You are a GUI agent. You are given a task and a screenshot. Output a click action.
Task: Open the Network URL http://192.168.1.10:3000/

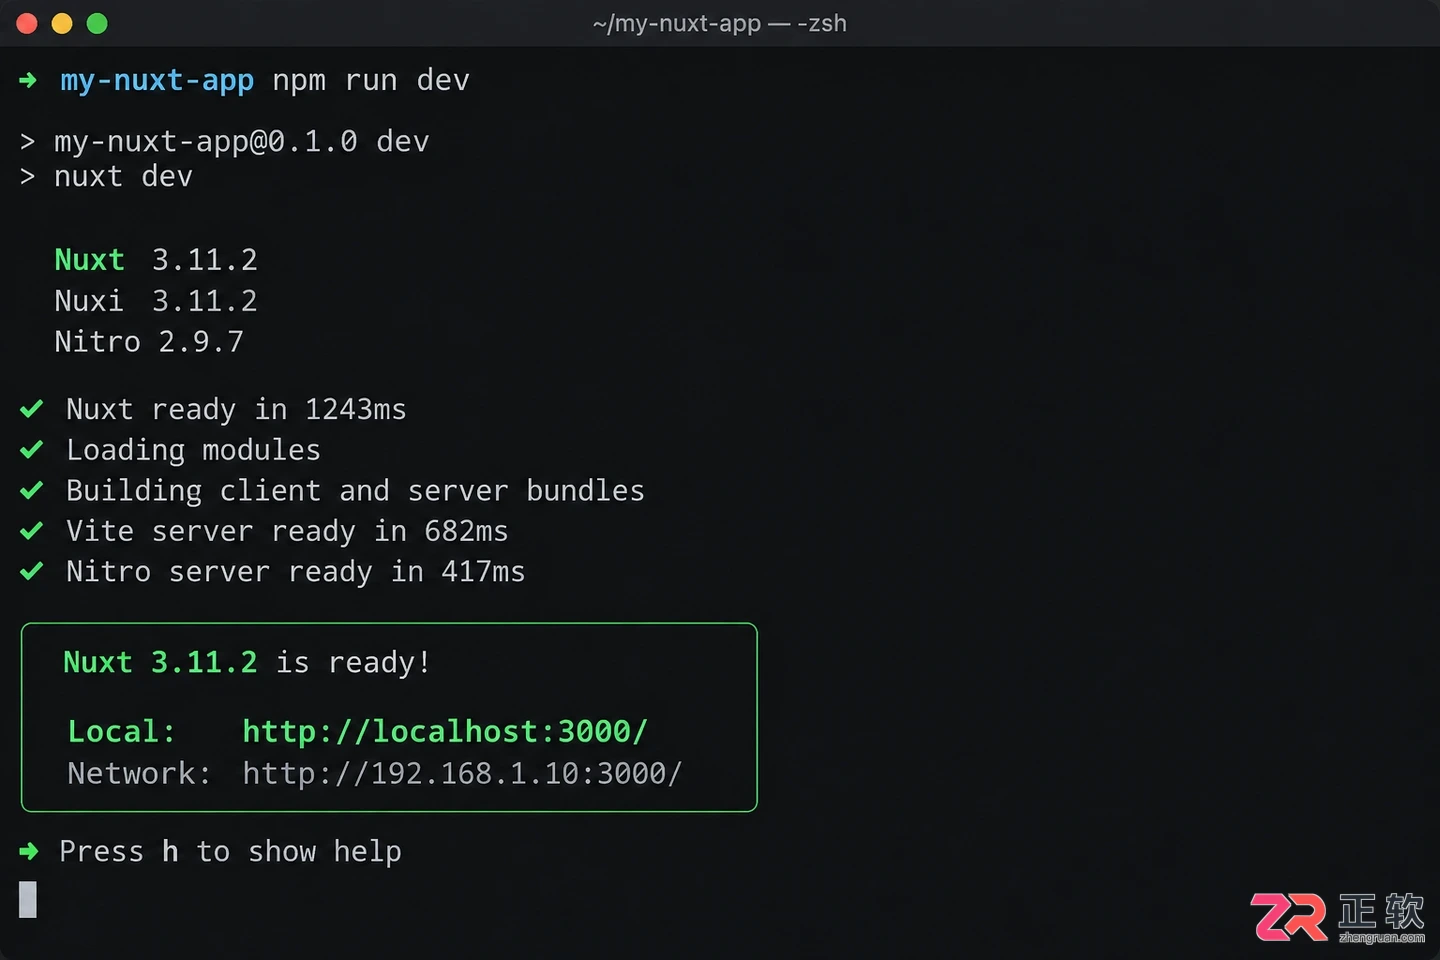pos(462,774)
